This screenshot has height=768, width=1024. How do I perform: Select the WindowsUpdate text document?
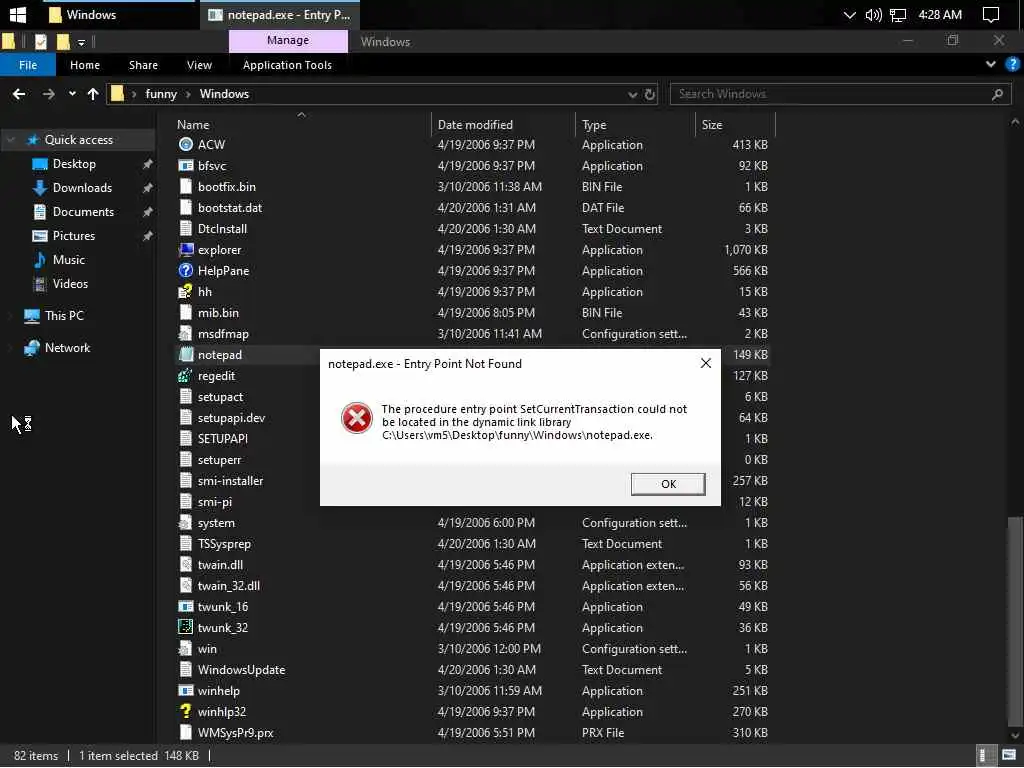tap(241, 670)
